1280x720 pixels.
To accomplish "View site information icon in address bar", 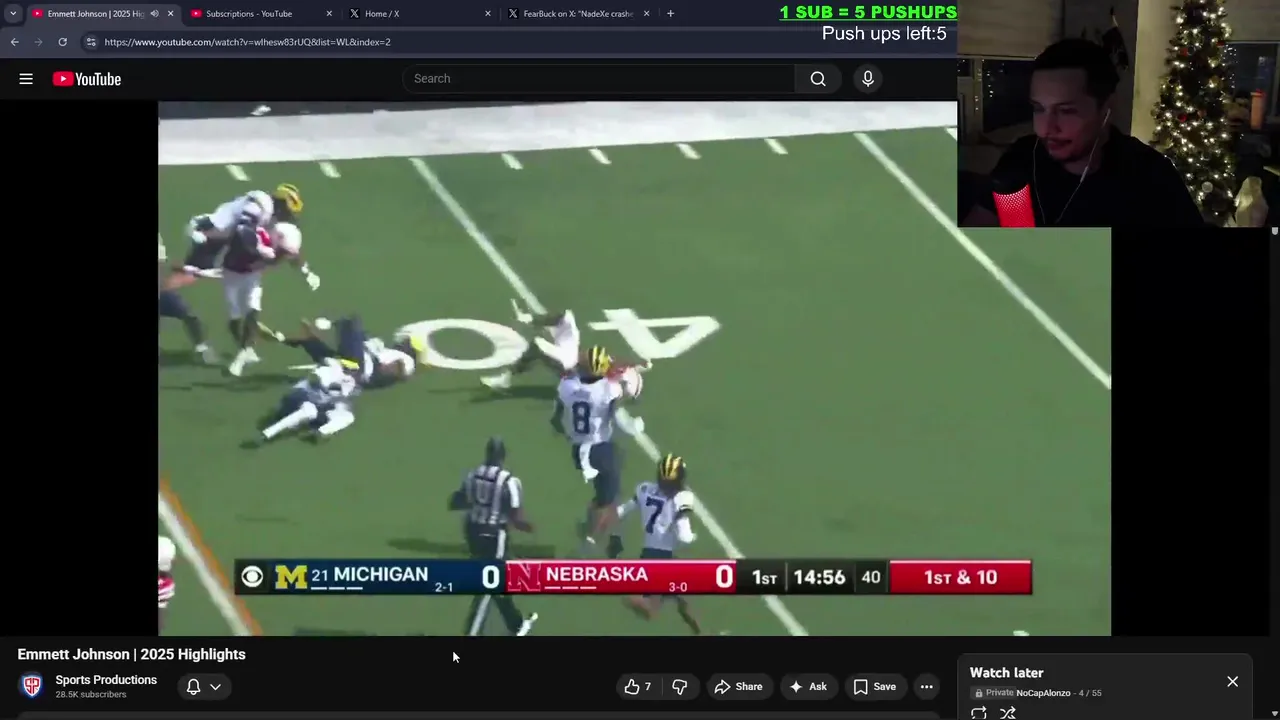I will click(91, 42).
